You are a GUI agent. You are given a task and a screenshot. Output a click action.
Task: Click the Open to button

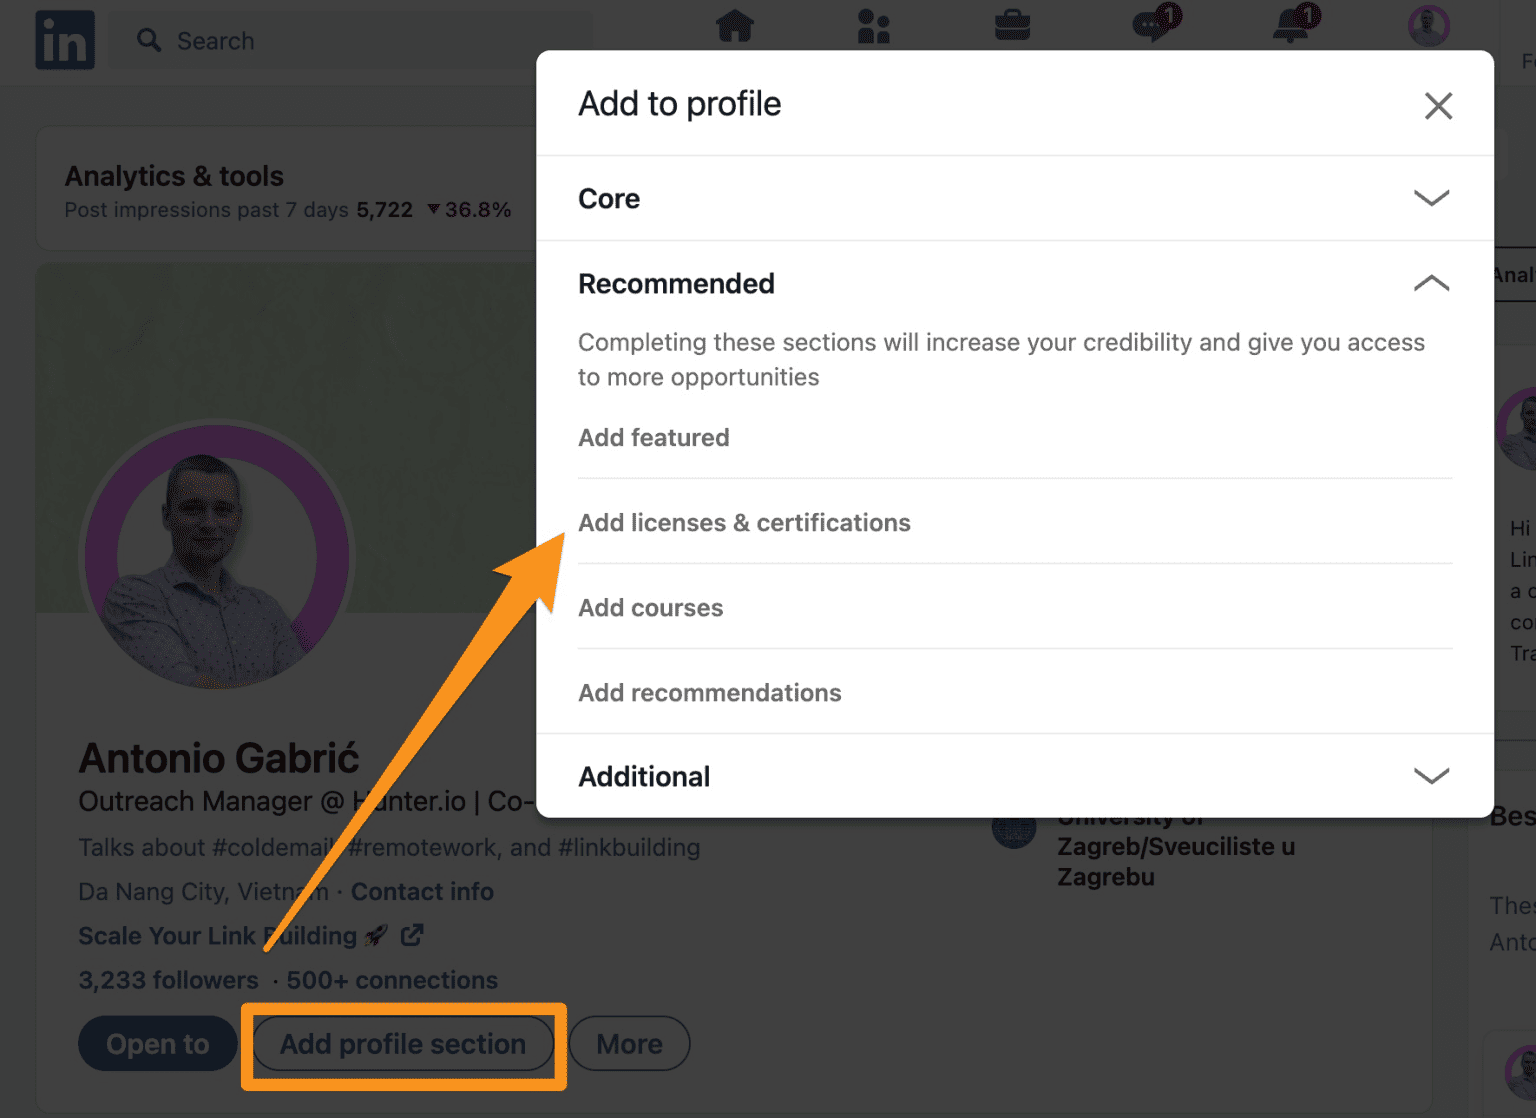coord(157,1043)
